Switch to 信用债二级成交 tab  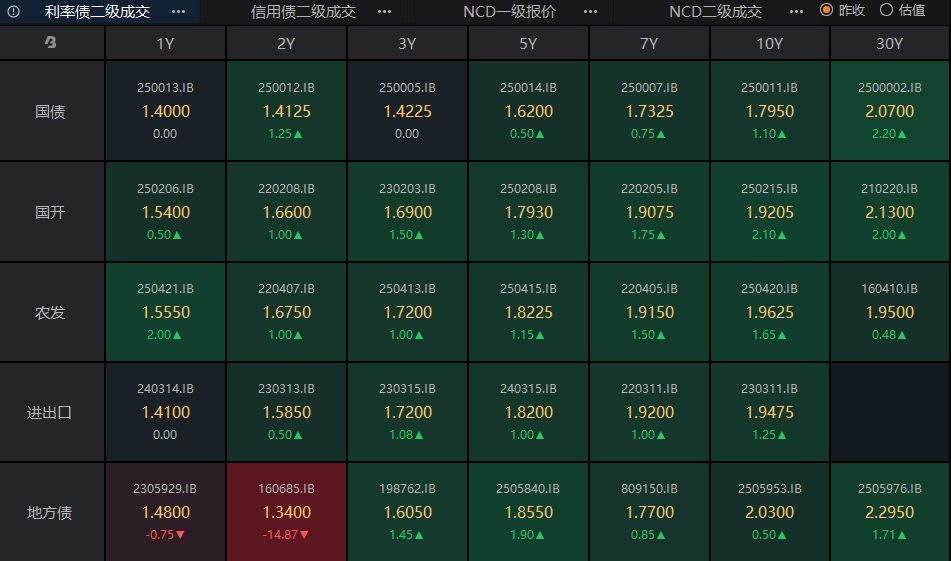click(303, 12)
